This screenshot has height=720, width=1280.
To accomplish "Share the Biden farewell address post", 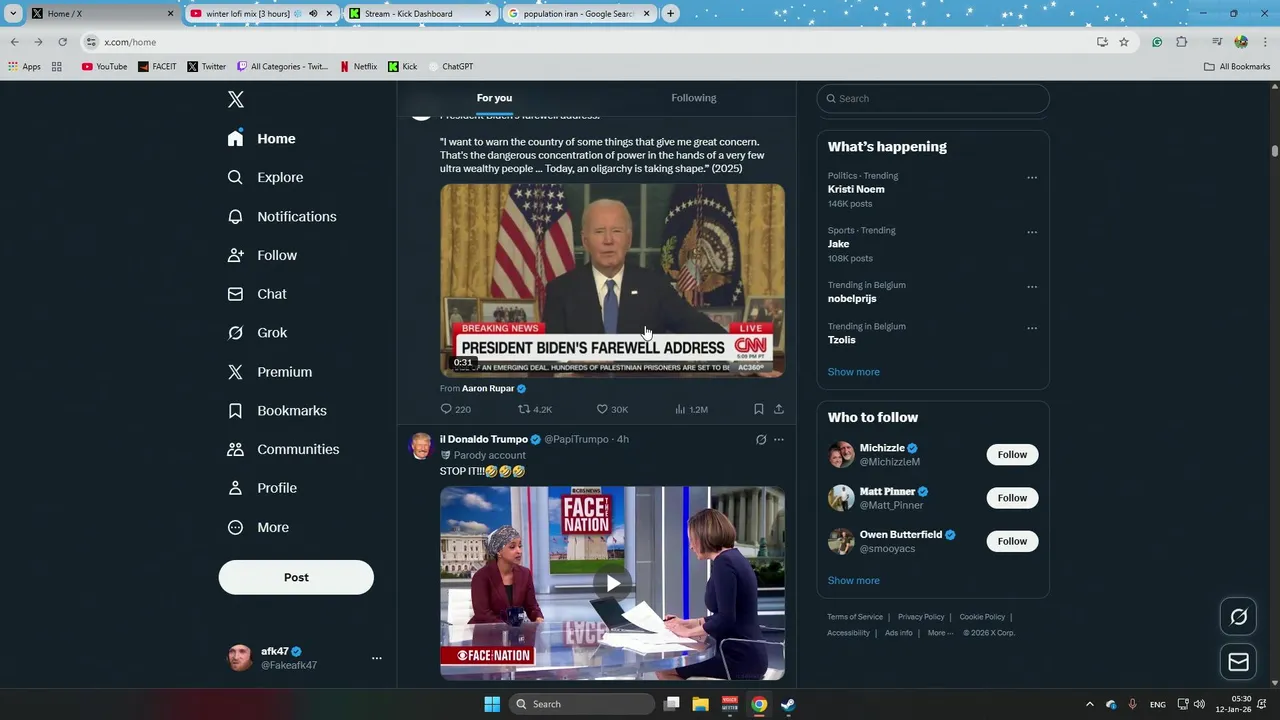I will [x=779, y=409].
